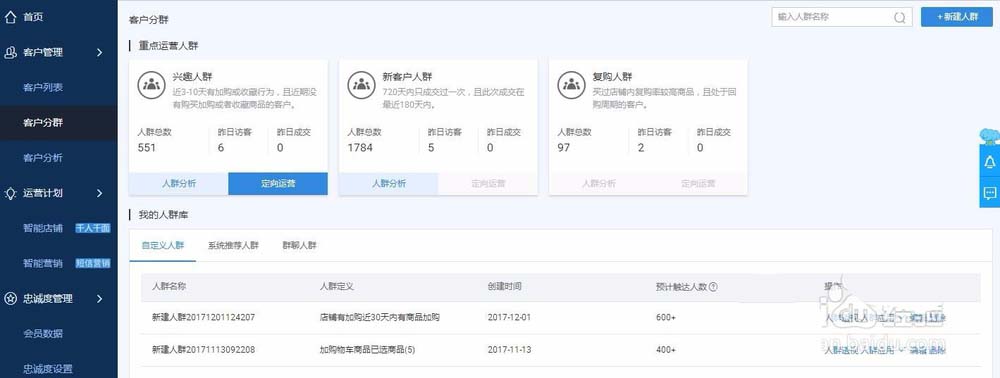This screenshot has height=378, width=1000.
Task: Click the 我的人群库 section heading
Action: (163, 215)
